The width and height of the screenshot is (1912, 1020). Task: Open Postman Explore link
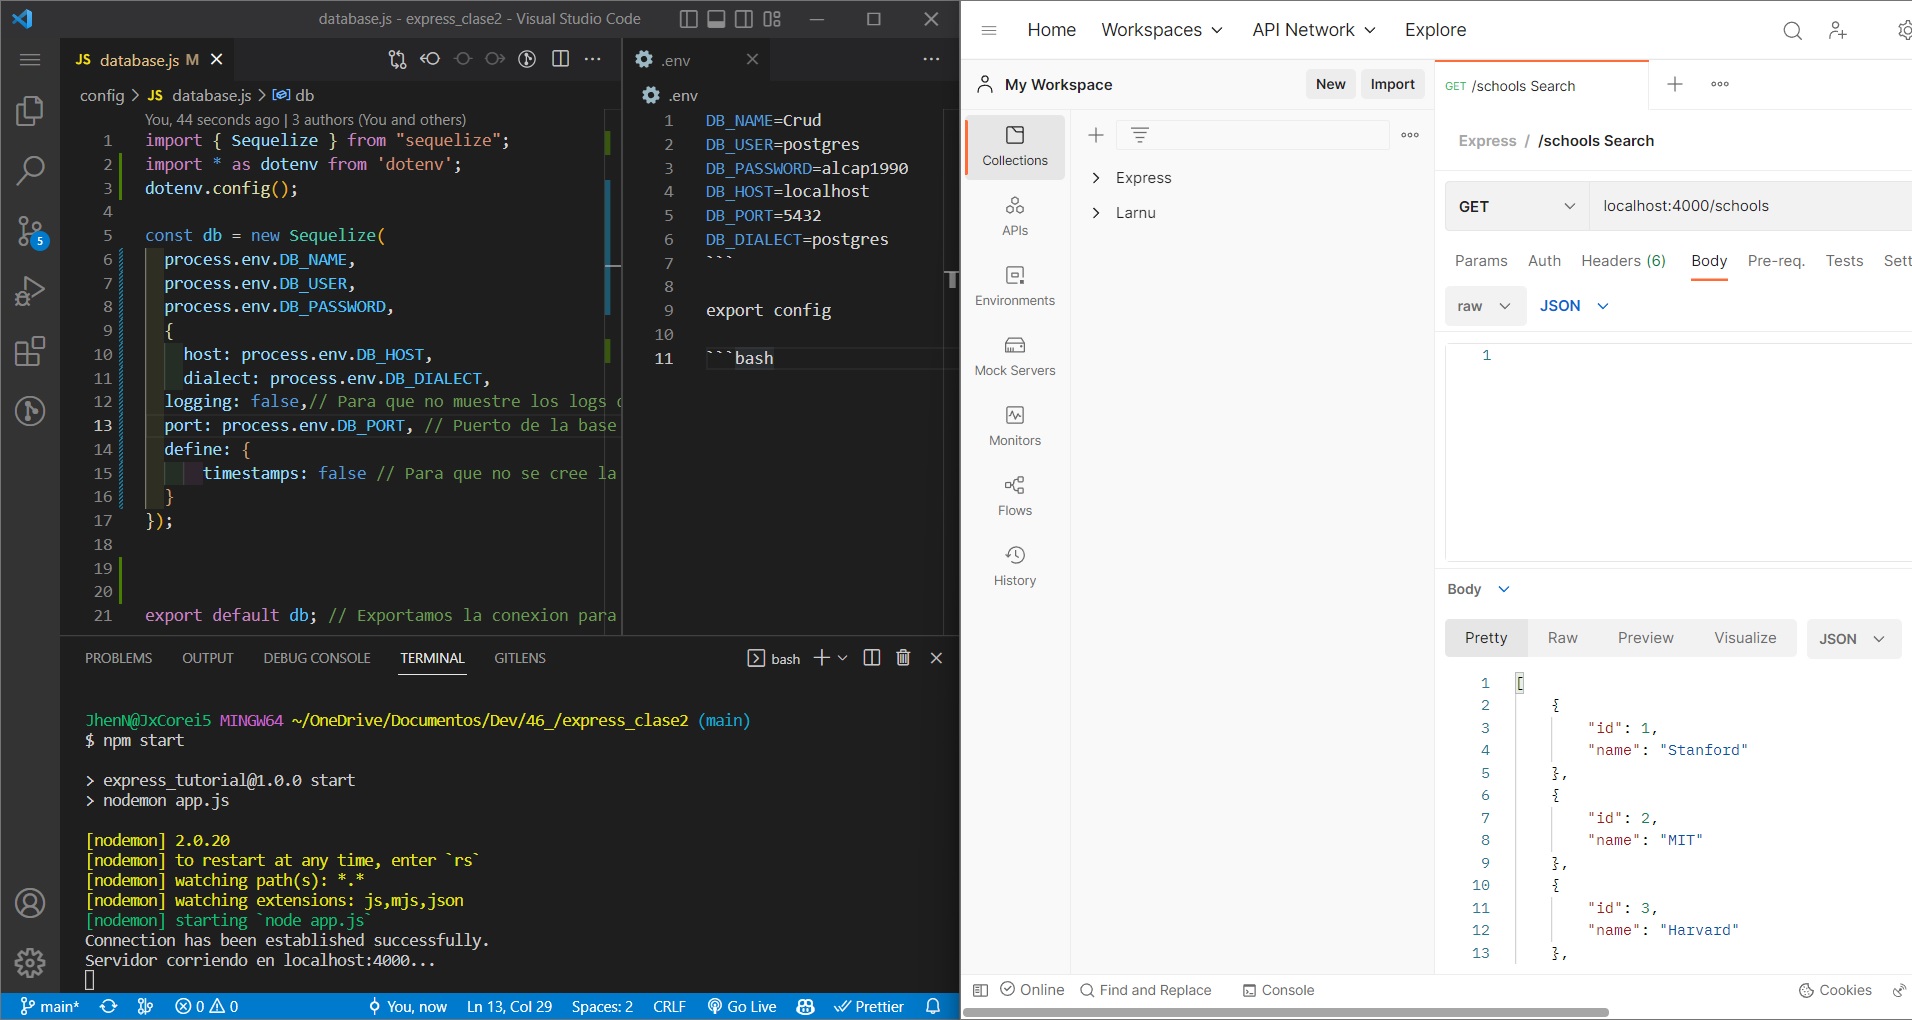(x=1435, y=30)
